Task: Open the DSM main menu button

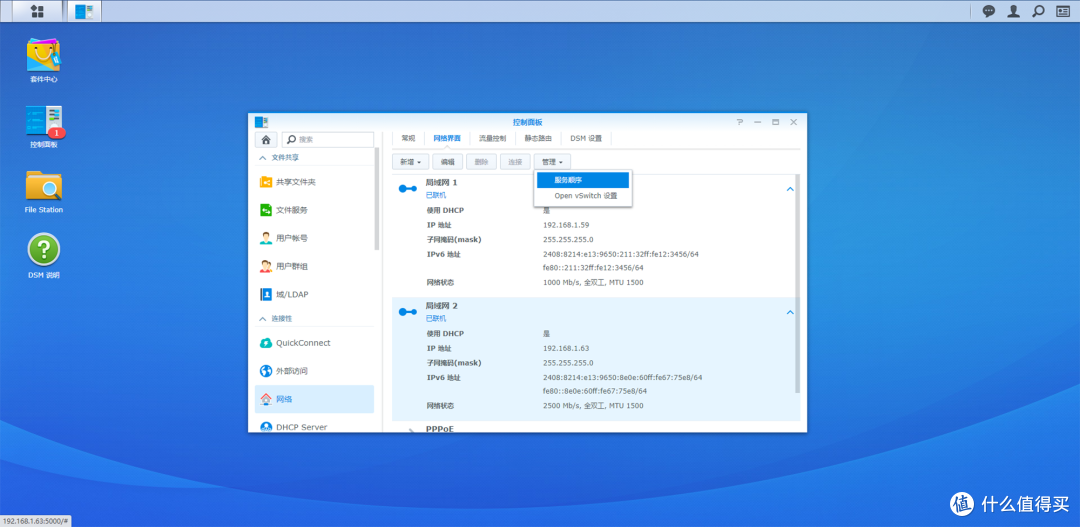Action: (x=37, y=11)
